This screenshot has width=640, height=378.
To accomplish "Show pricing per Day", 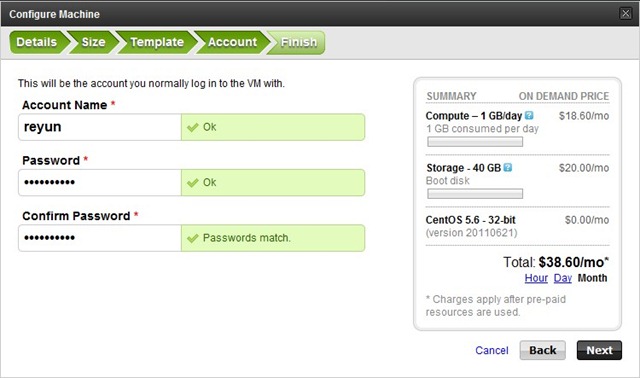I will pos(562,278).
